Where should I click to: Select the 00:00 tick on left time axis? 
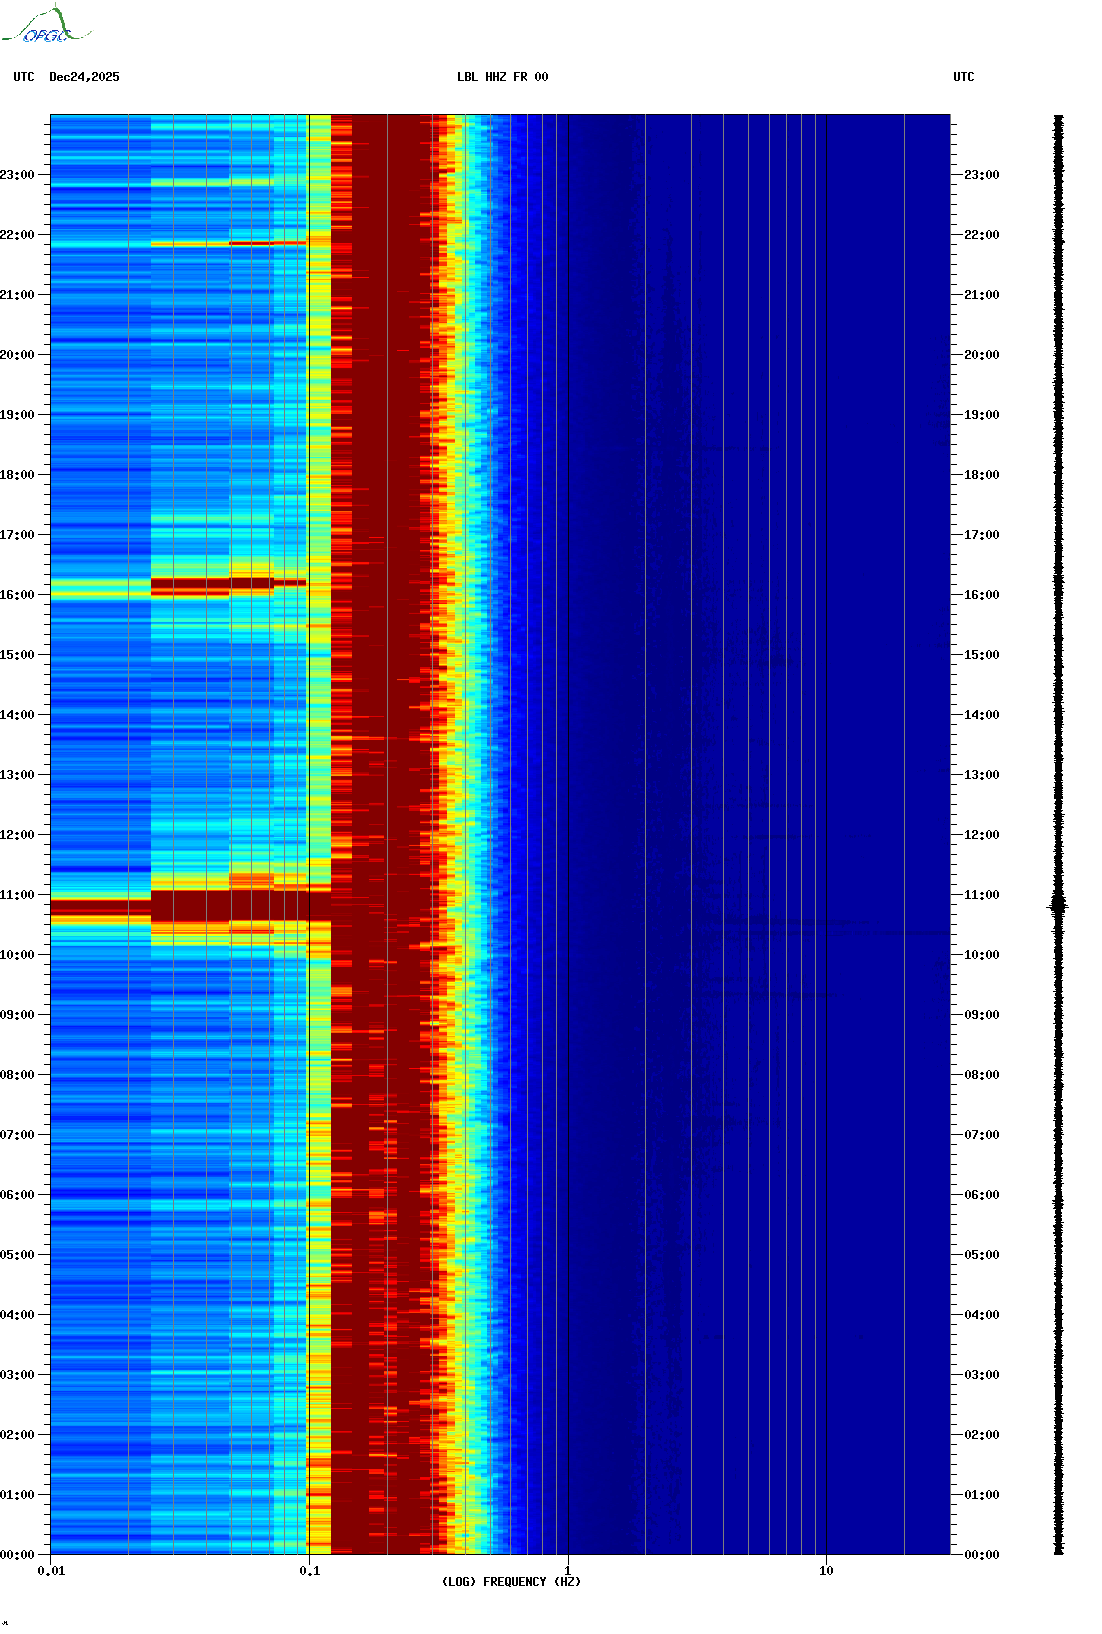(x=18, y=1555)
